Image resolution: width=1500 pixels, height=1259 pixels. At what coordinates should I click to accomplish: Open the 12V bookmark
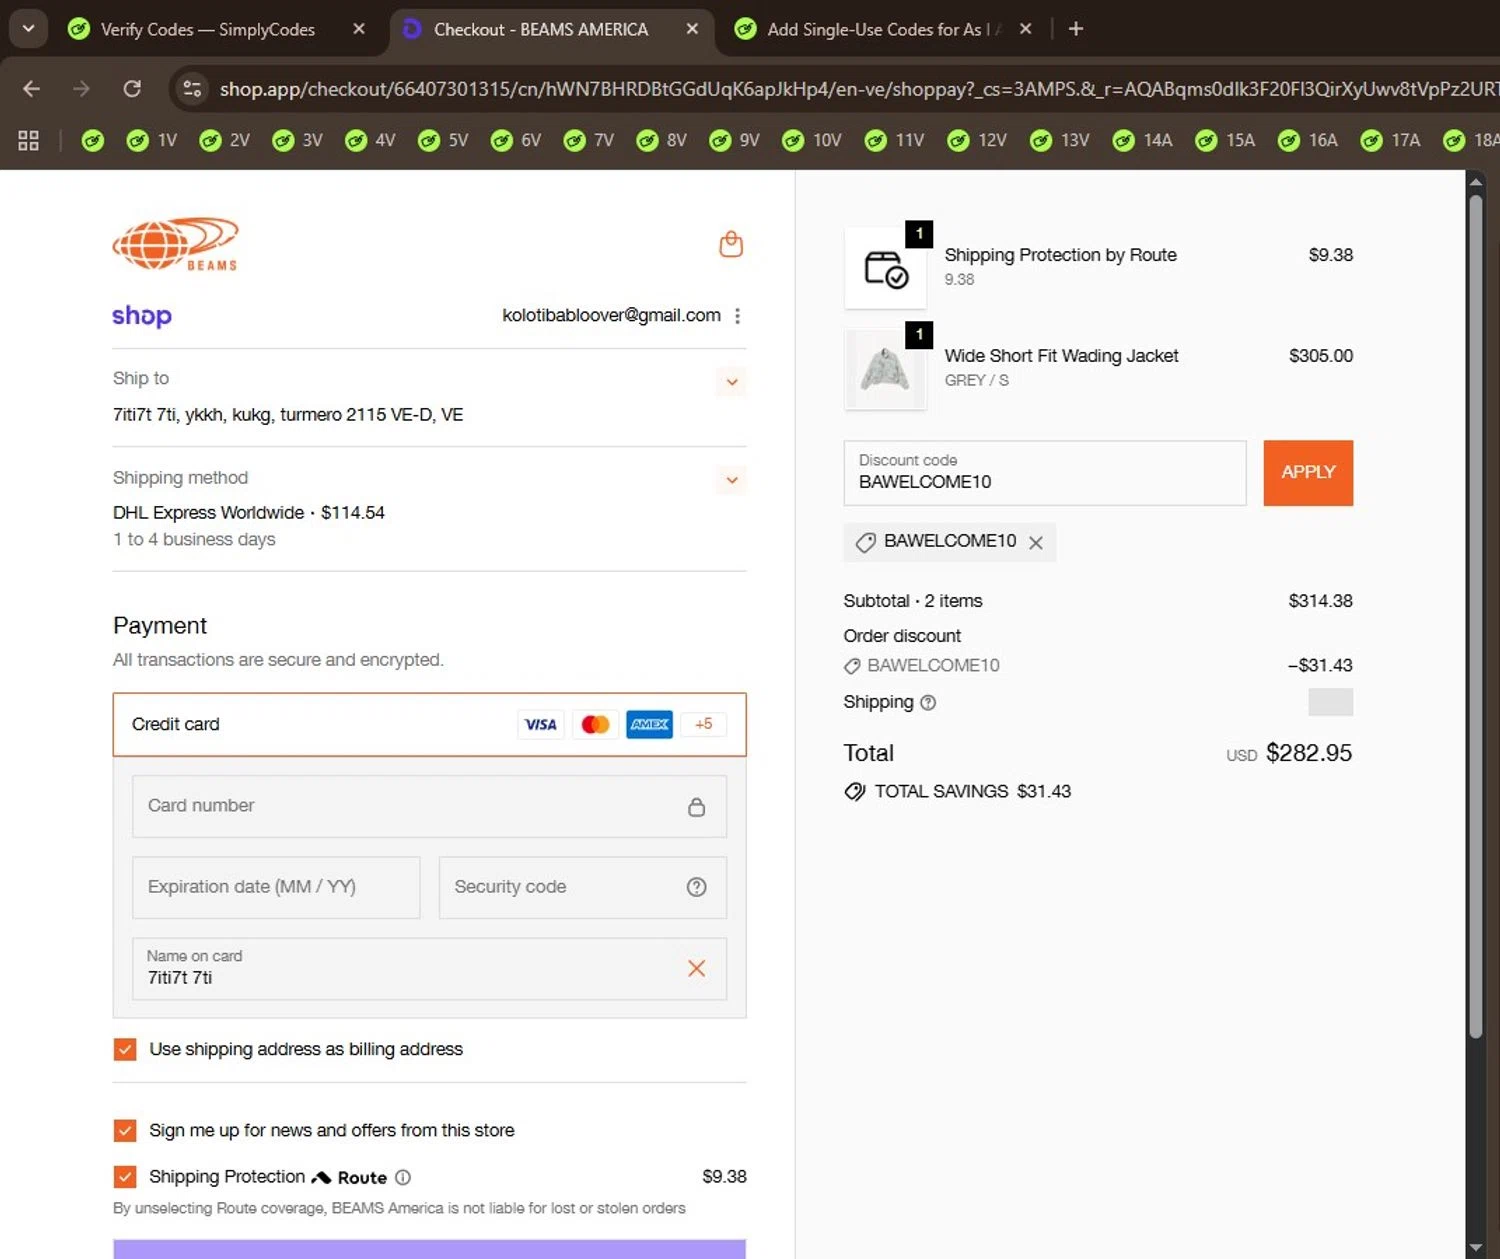tap(977, 140)
